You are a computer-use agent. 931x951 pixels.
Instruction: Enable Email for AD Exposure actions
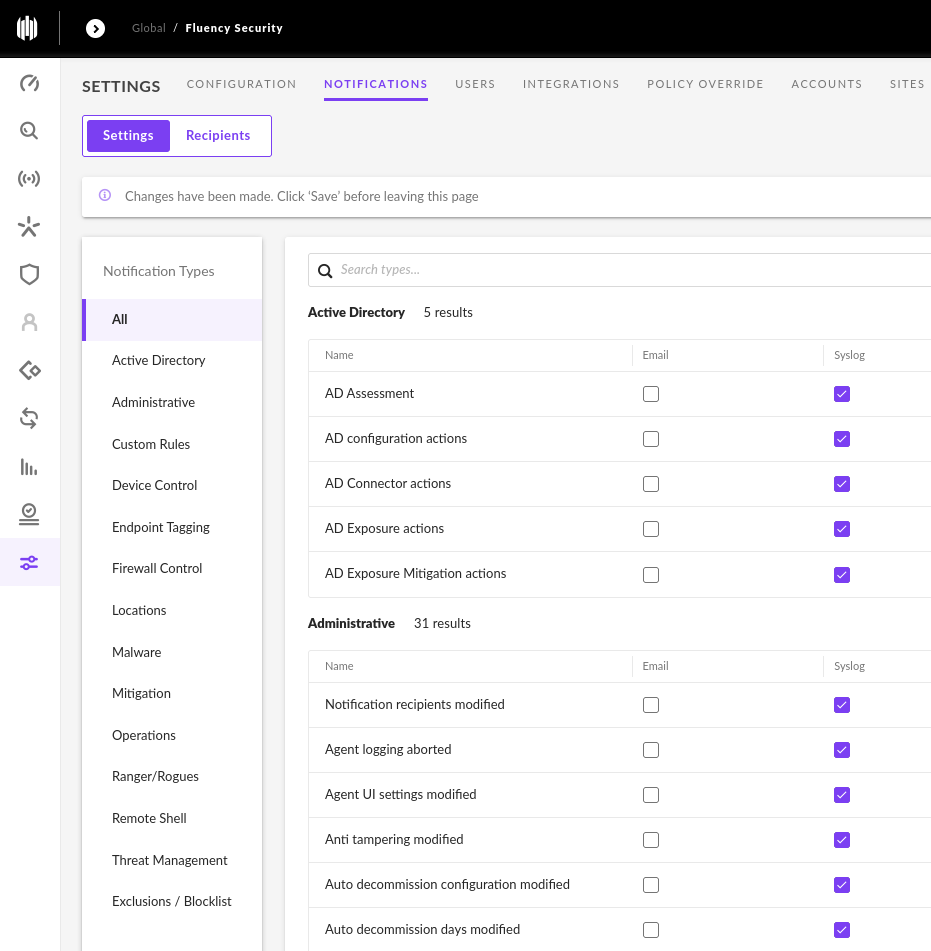651,529
